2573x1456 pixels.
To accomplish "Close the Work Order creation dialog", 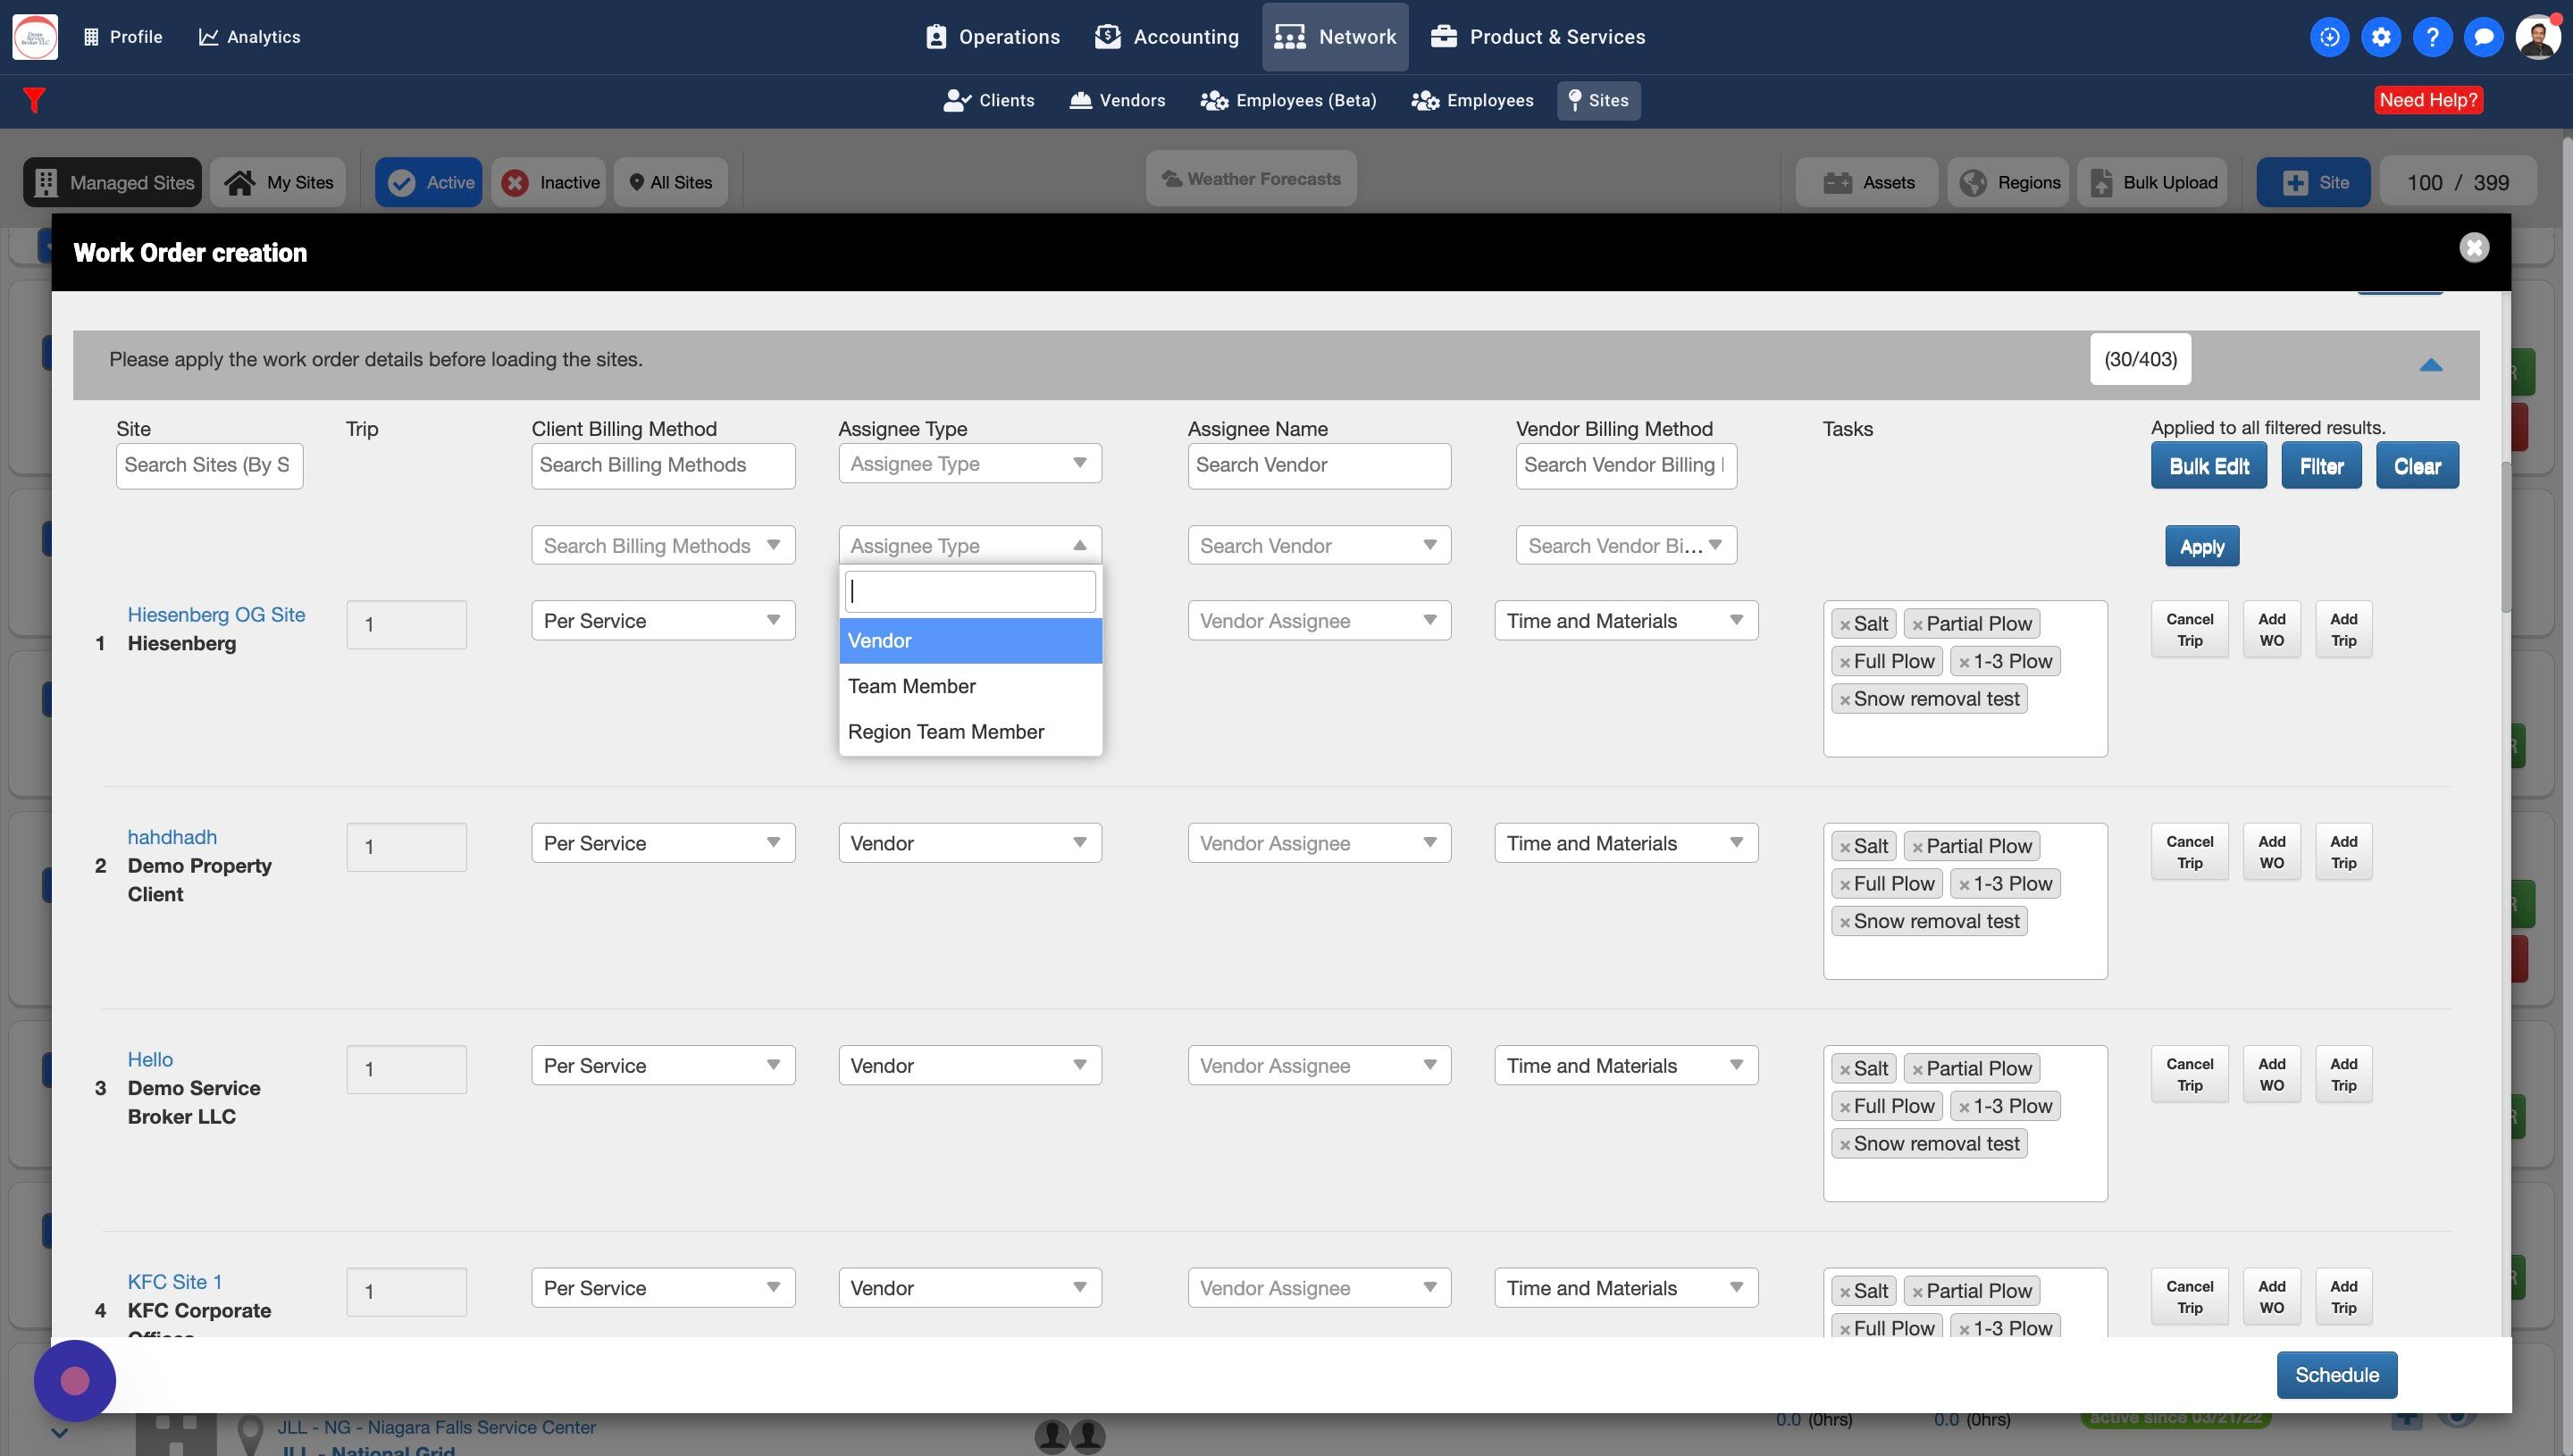I will coord(2474,248).
